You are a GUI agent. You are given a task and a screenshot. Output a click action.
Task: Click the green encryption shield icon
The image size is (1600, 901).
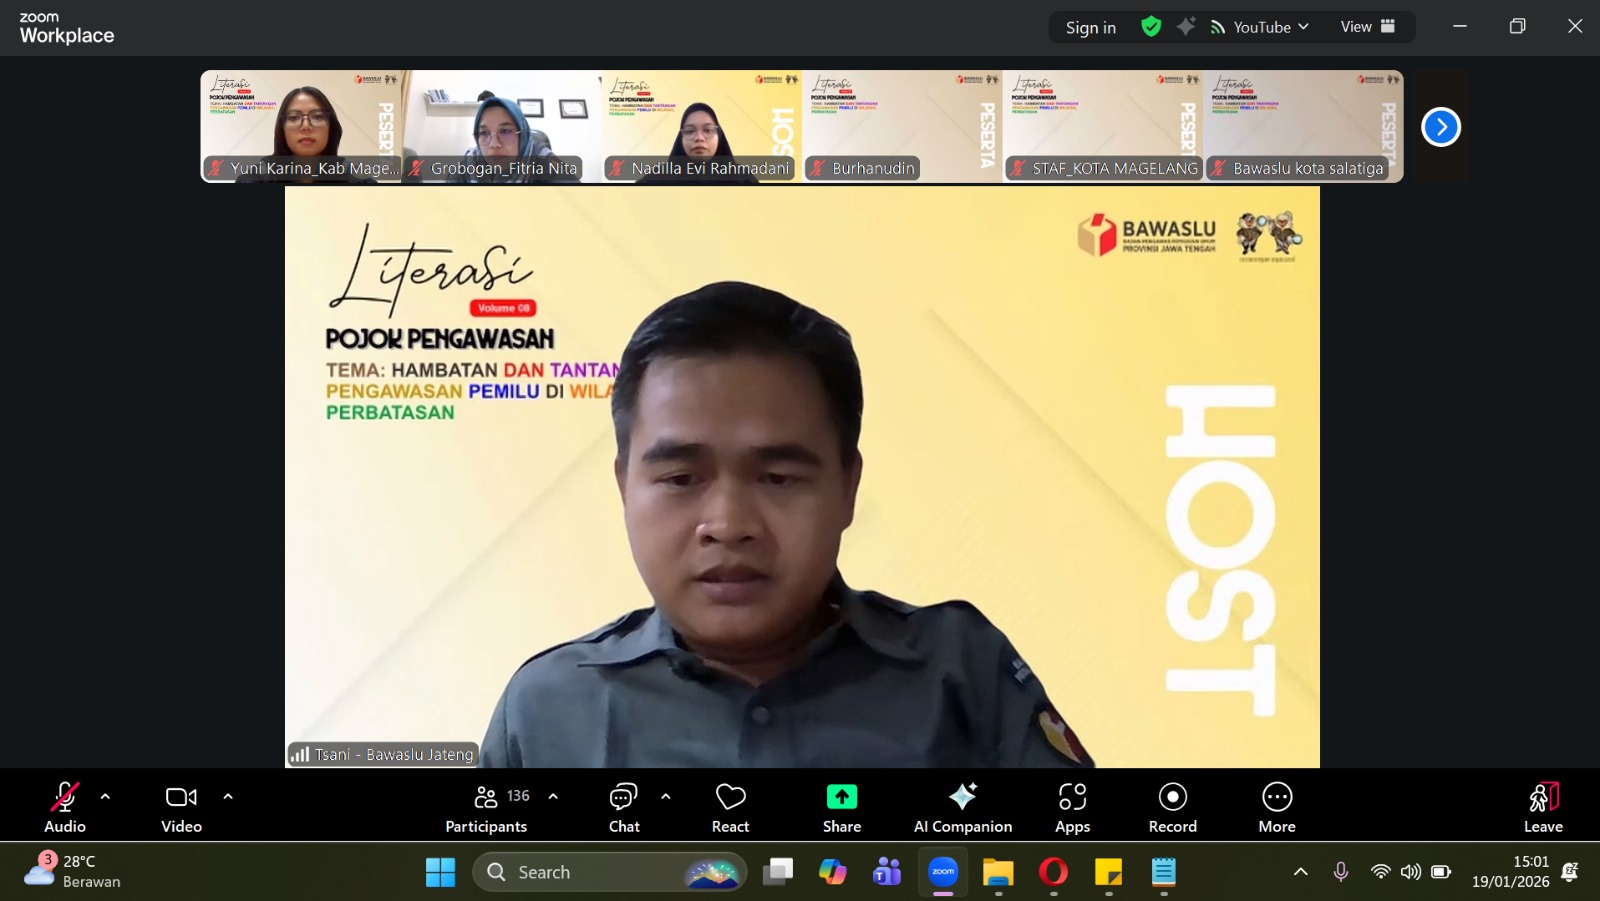[x=1151, y=27]
